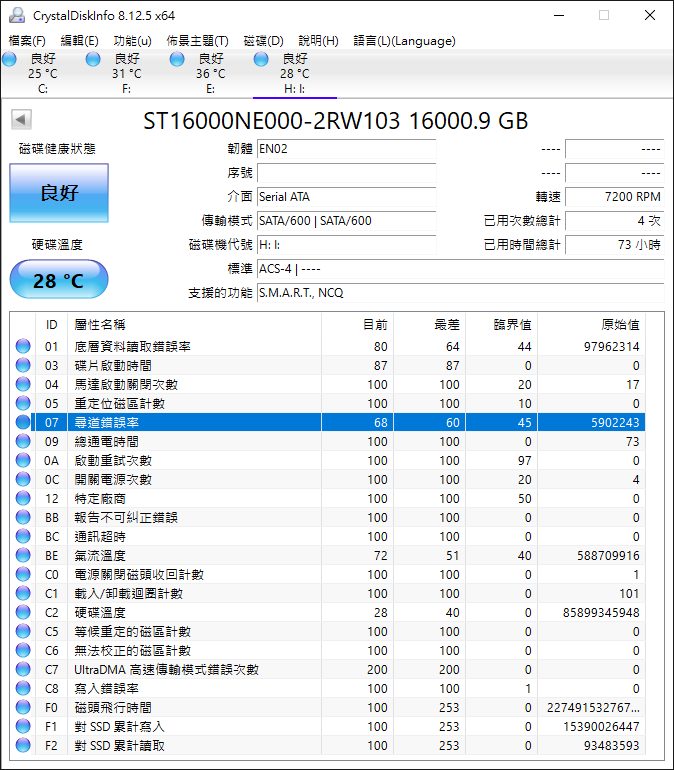Click the 轉速 field showing 7200 RPM
This screenshot has width=674, height=770.
click(615, 197)
